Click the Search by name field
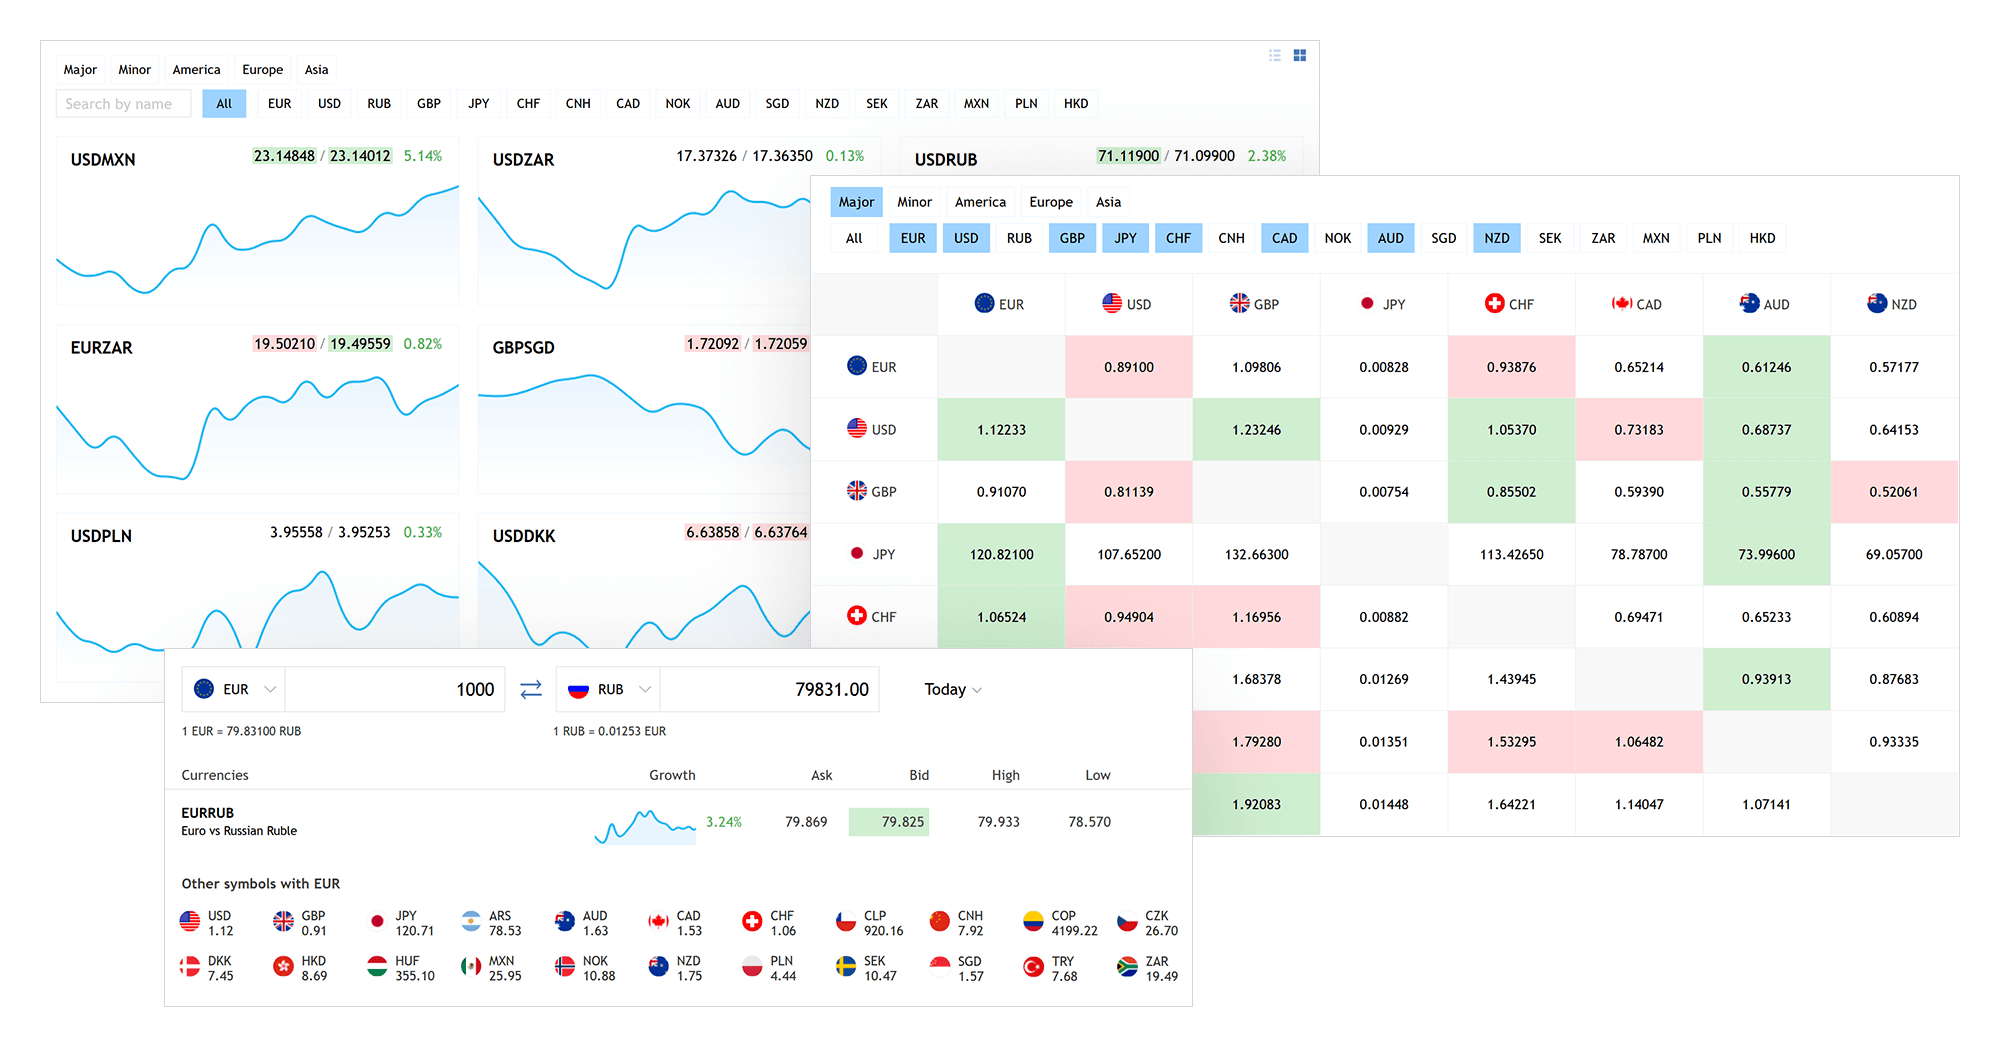 [x=123, y=103]
